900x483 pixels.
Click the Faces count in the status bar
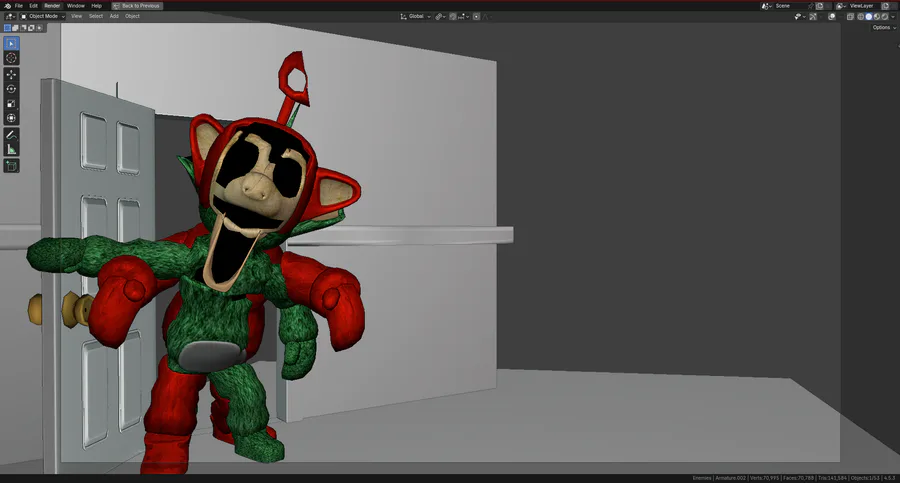(x=798, y=478)
